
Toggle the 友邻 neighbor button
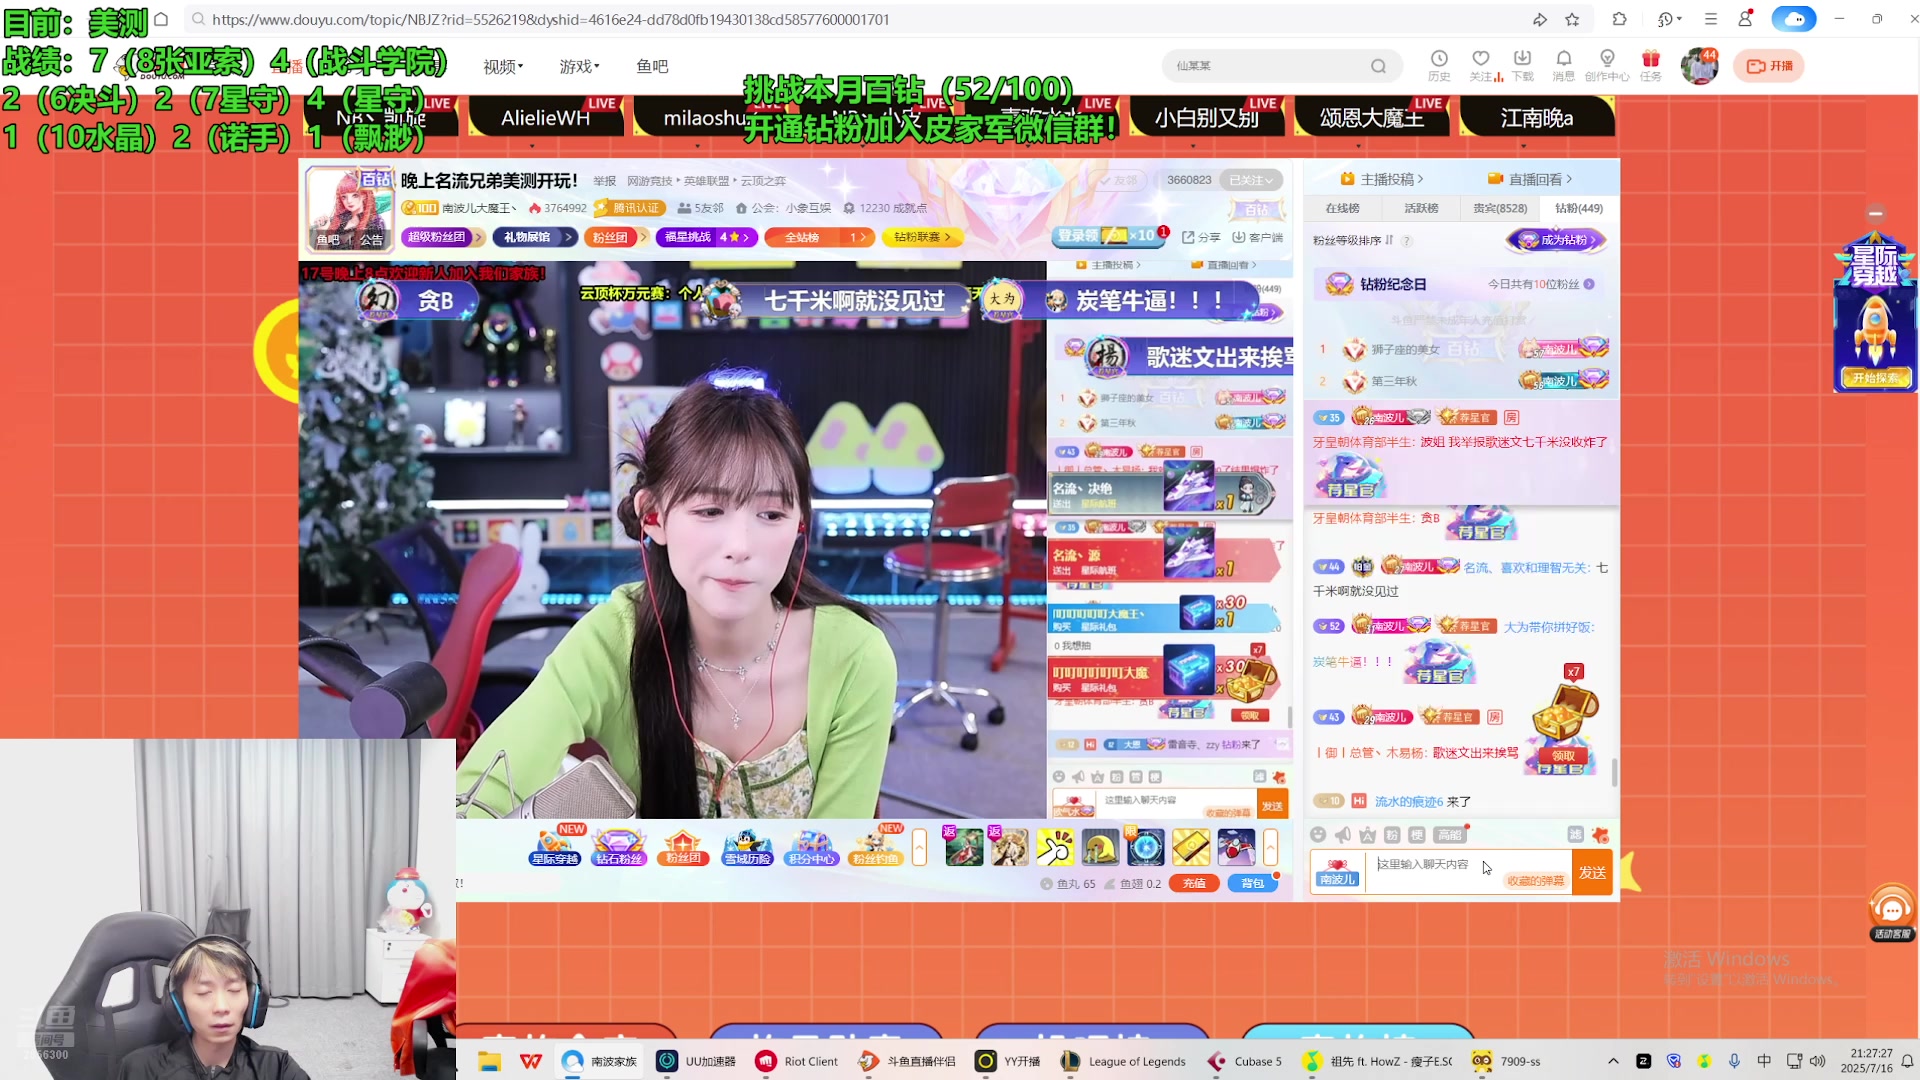1118,180
